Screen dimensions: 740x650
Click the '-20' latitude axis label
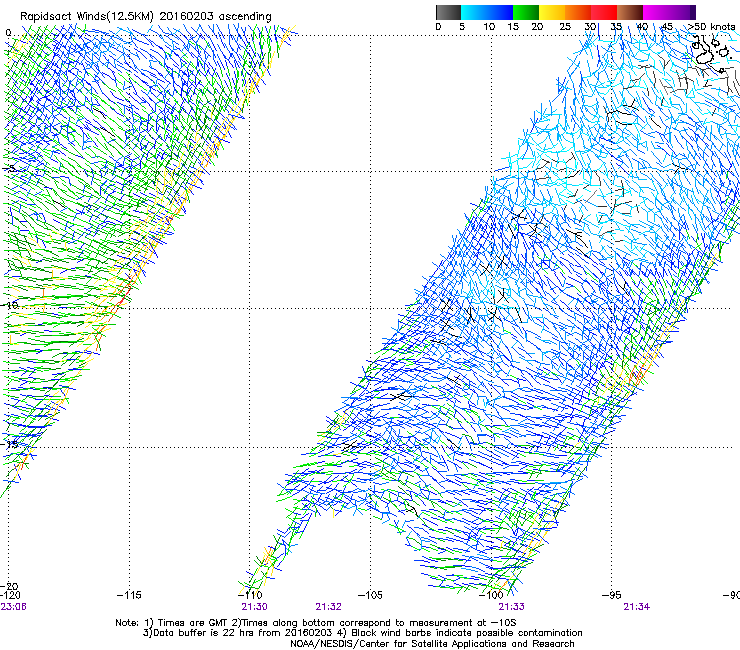(10, 586)
